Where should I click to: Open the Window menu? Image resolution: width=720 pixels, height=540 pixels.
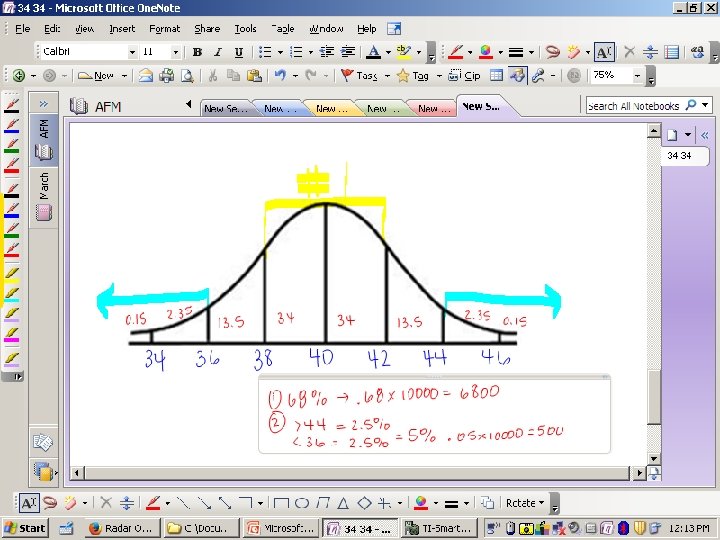(326, 28)
